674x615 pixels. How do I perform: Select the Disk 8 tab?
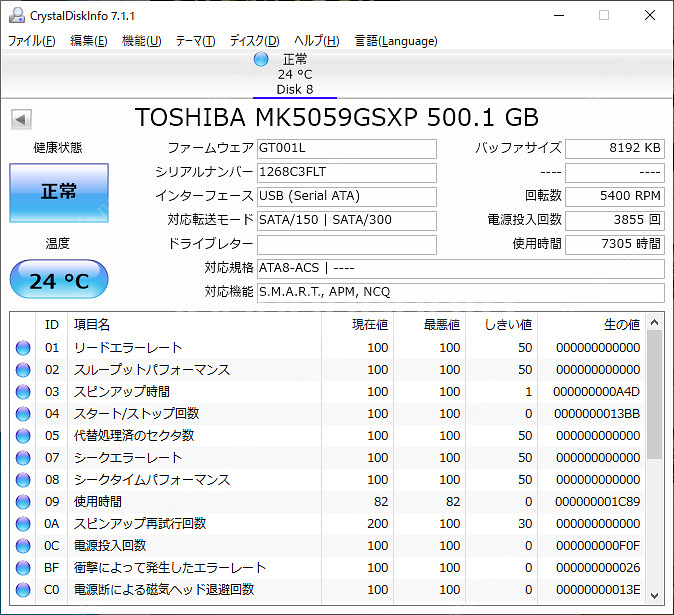coord(295,74)
